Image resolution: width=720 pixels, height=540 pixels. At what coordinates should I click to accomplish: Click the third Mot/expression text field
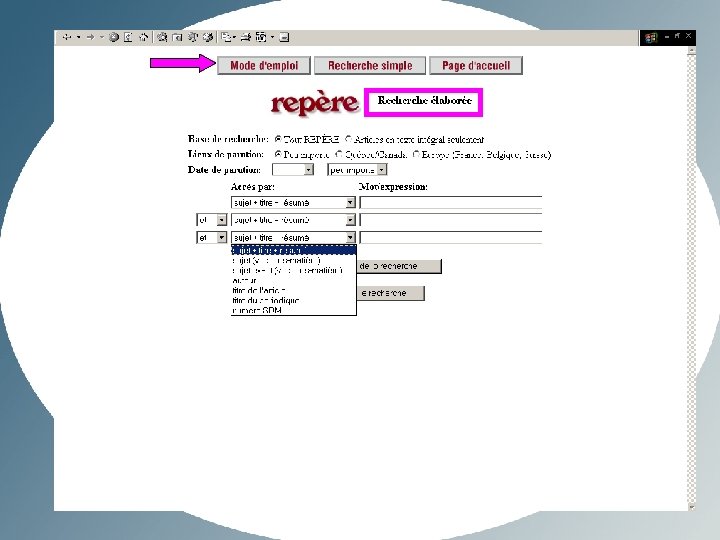pos(451,237)
